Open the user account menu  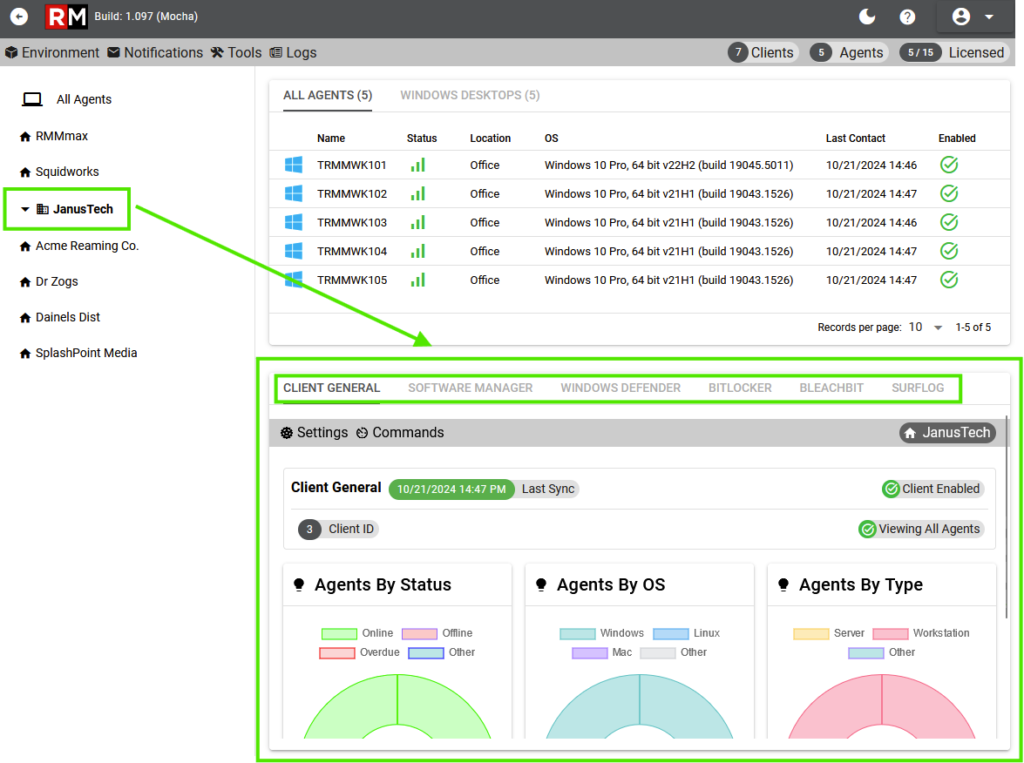point(972,17)
